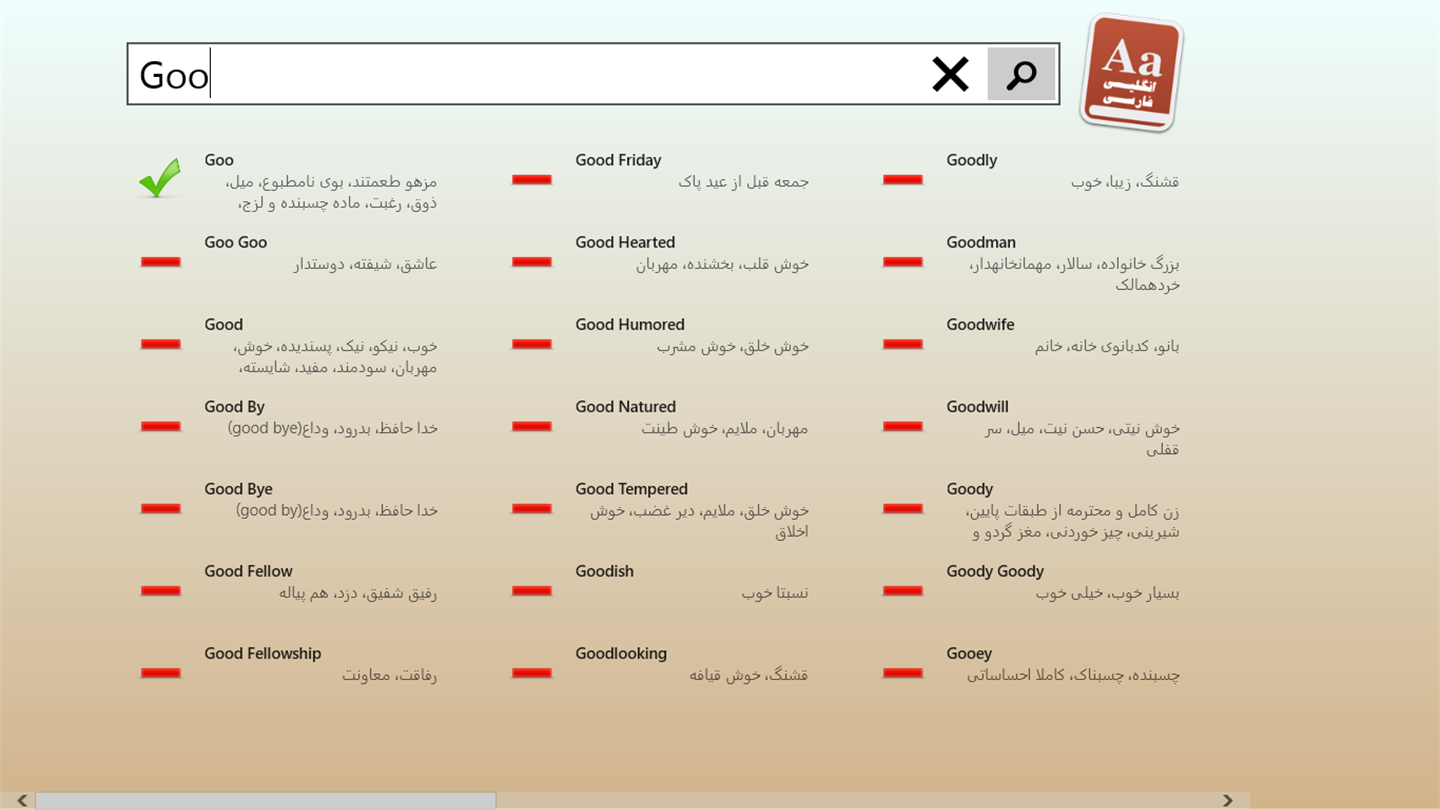The width and height of the screenshot is (1440, 810).
Task: Click the red dash icon beside Good Fellowship
Action: [161, 672]
